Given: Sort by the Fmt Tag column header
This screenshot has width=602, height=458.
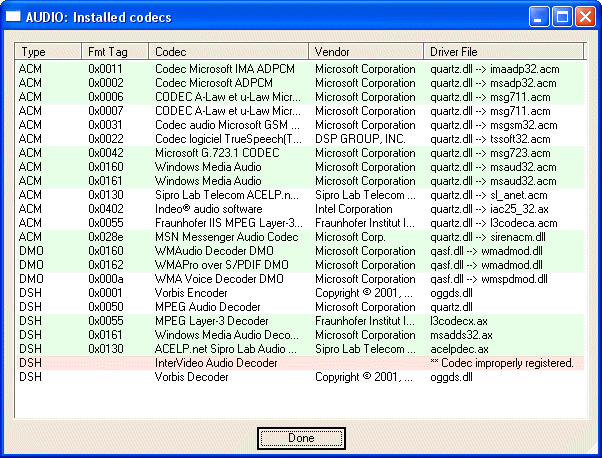Looking at the screenshot, I should tap(115, 51).
